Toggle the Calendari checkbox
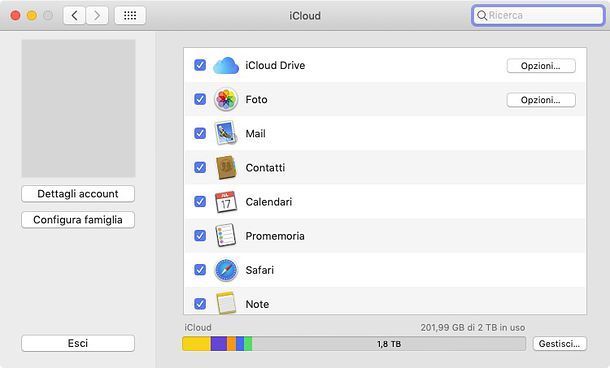This screenshot has height=368, width=610. point(200,202)
